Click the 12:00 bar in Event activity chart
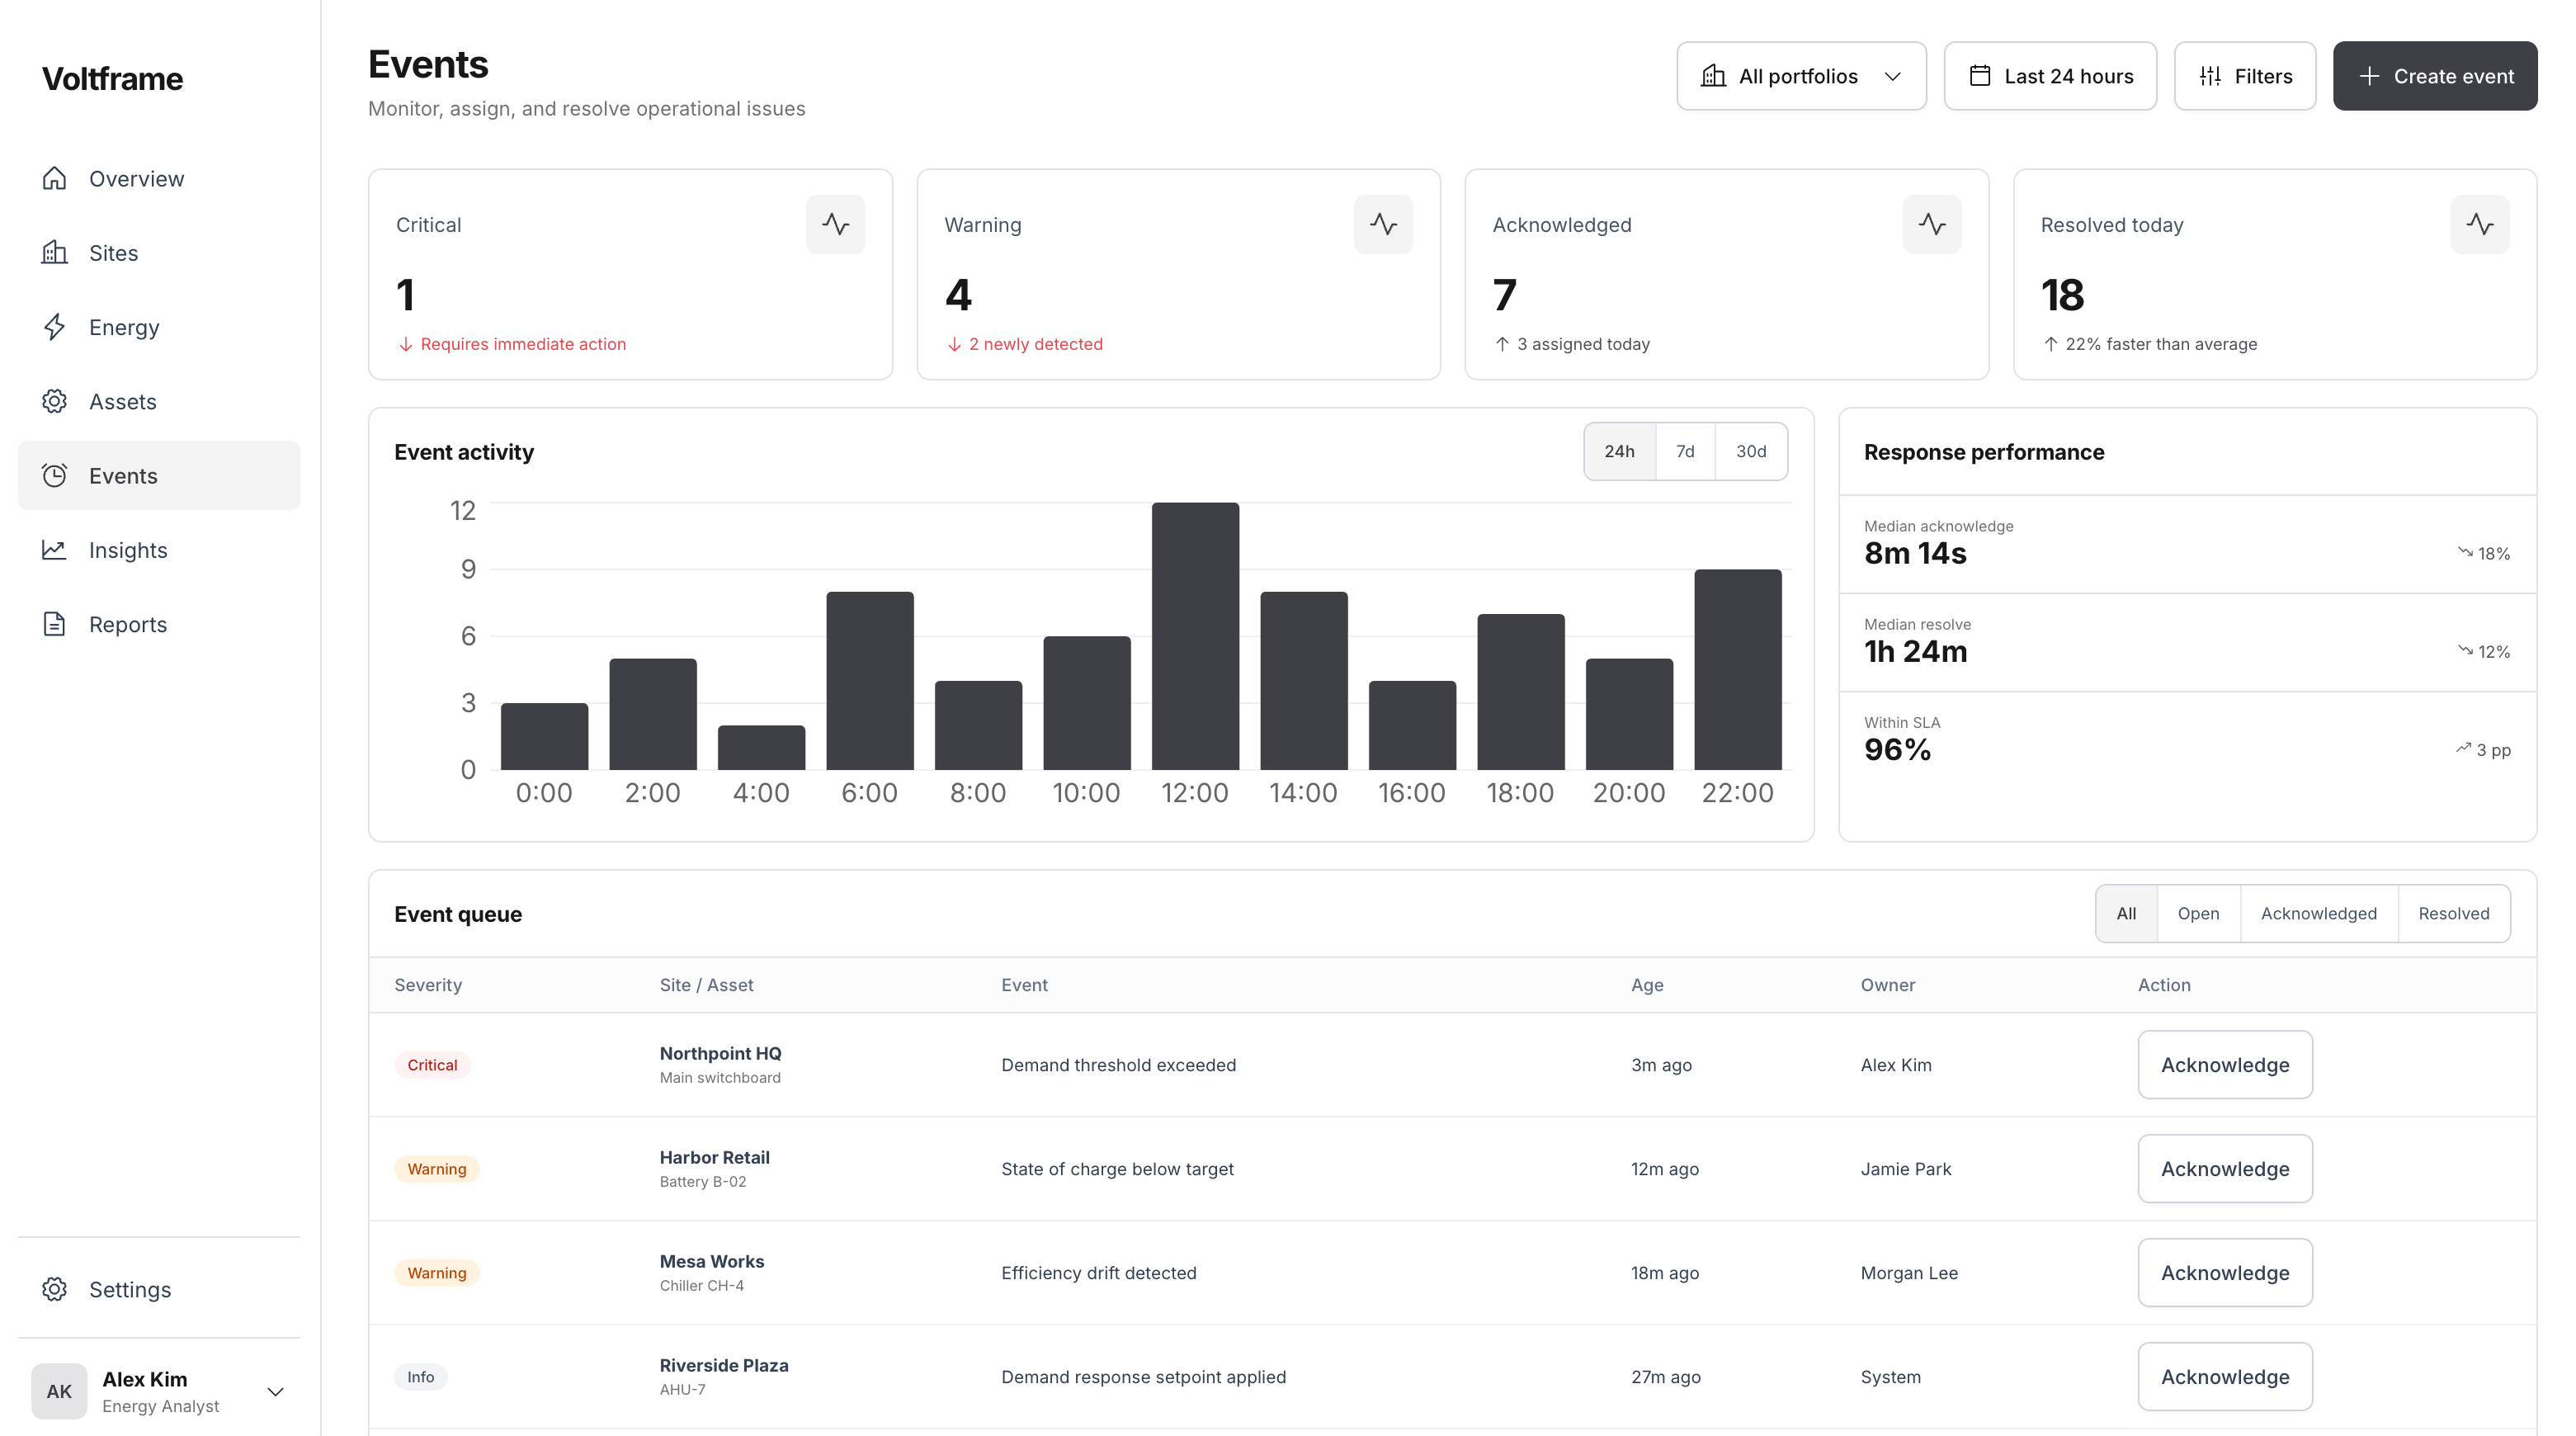The image size is (2576, 1436). tap(1195, 636)
